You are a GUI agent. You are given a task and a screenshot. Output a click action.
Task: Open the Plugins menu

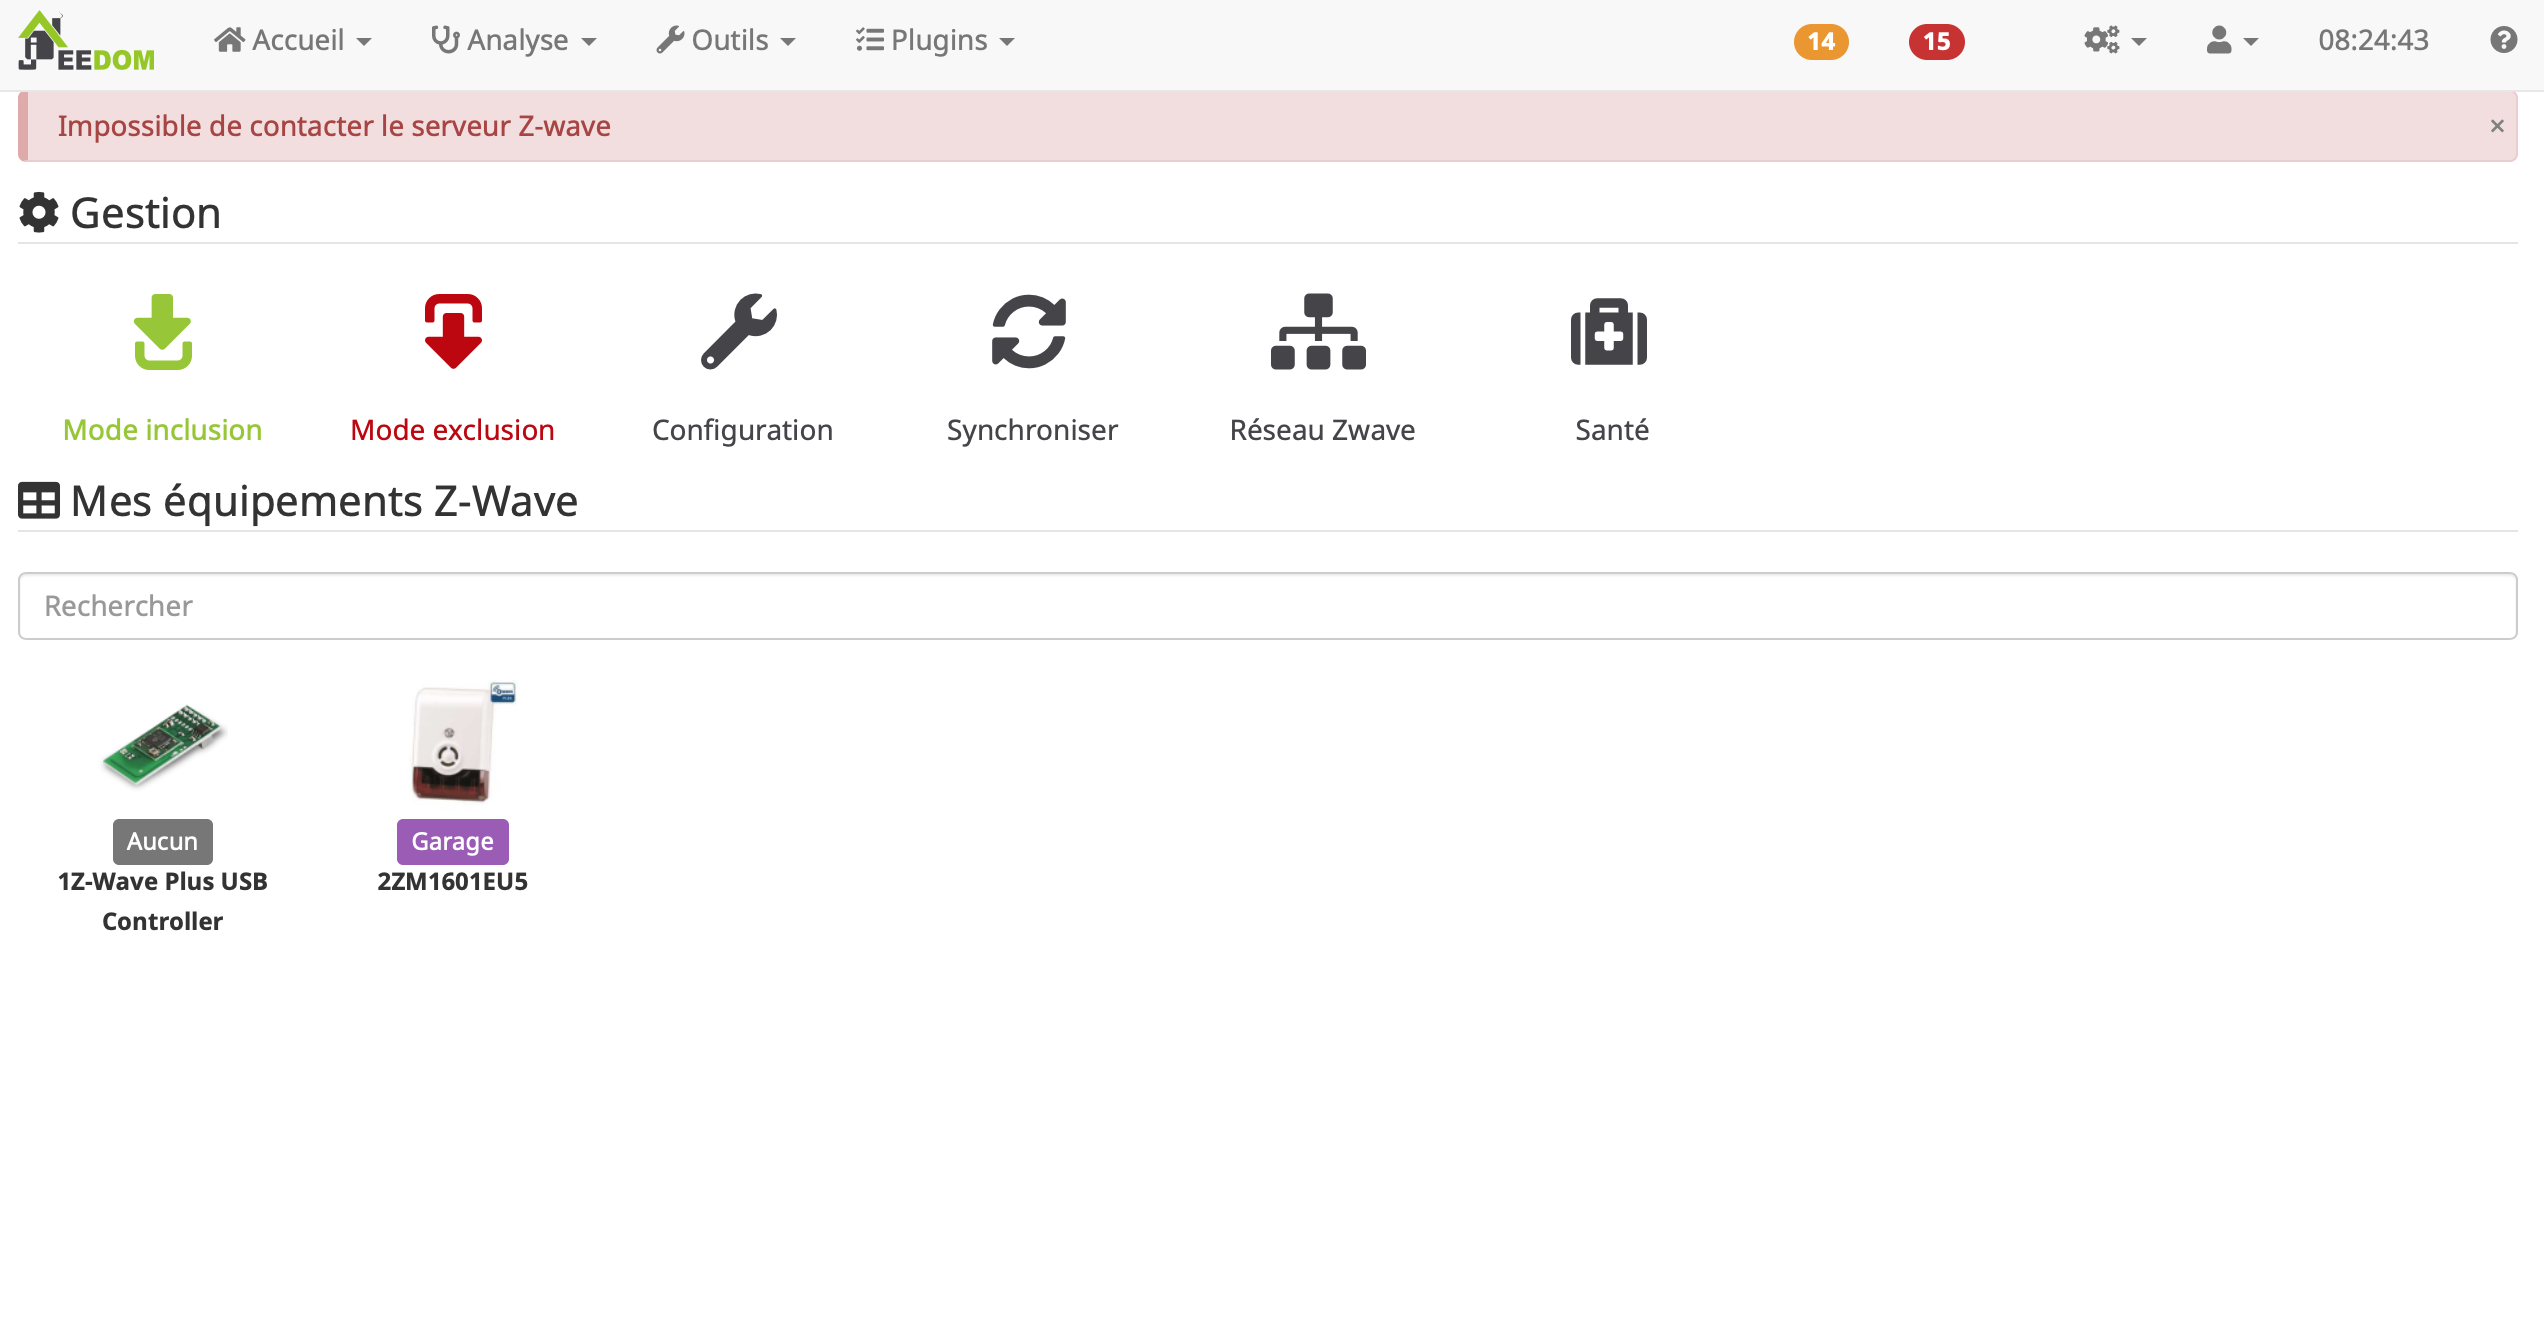click(935, 40)
